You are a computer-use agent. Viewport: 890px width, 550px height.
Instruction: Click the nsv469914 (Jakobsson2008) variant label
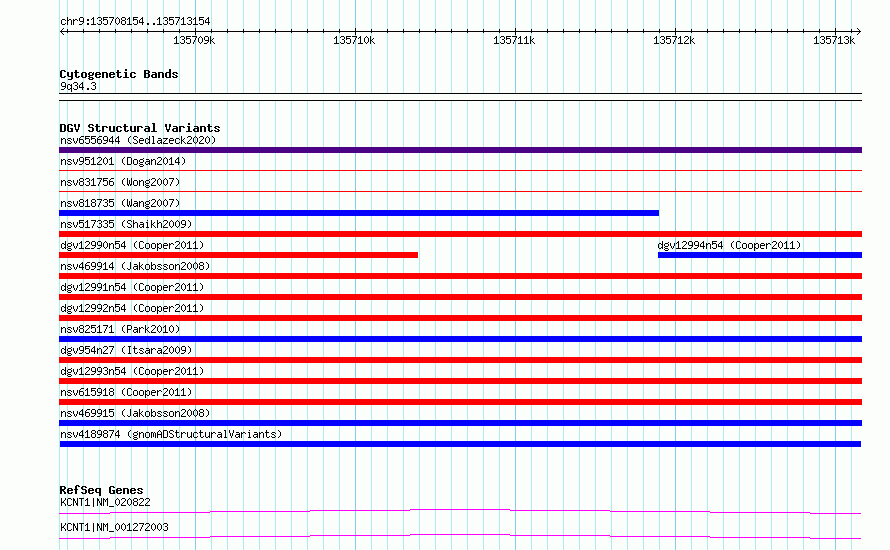tap(135, 266)
